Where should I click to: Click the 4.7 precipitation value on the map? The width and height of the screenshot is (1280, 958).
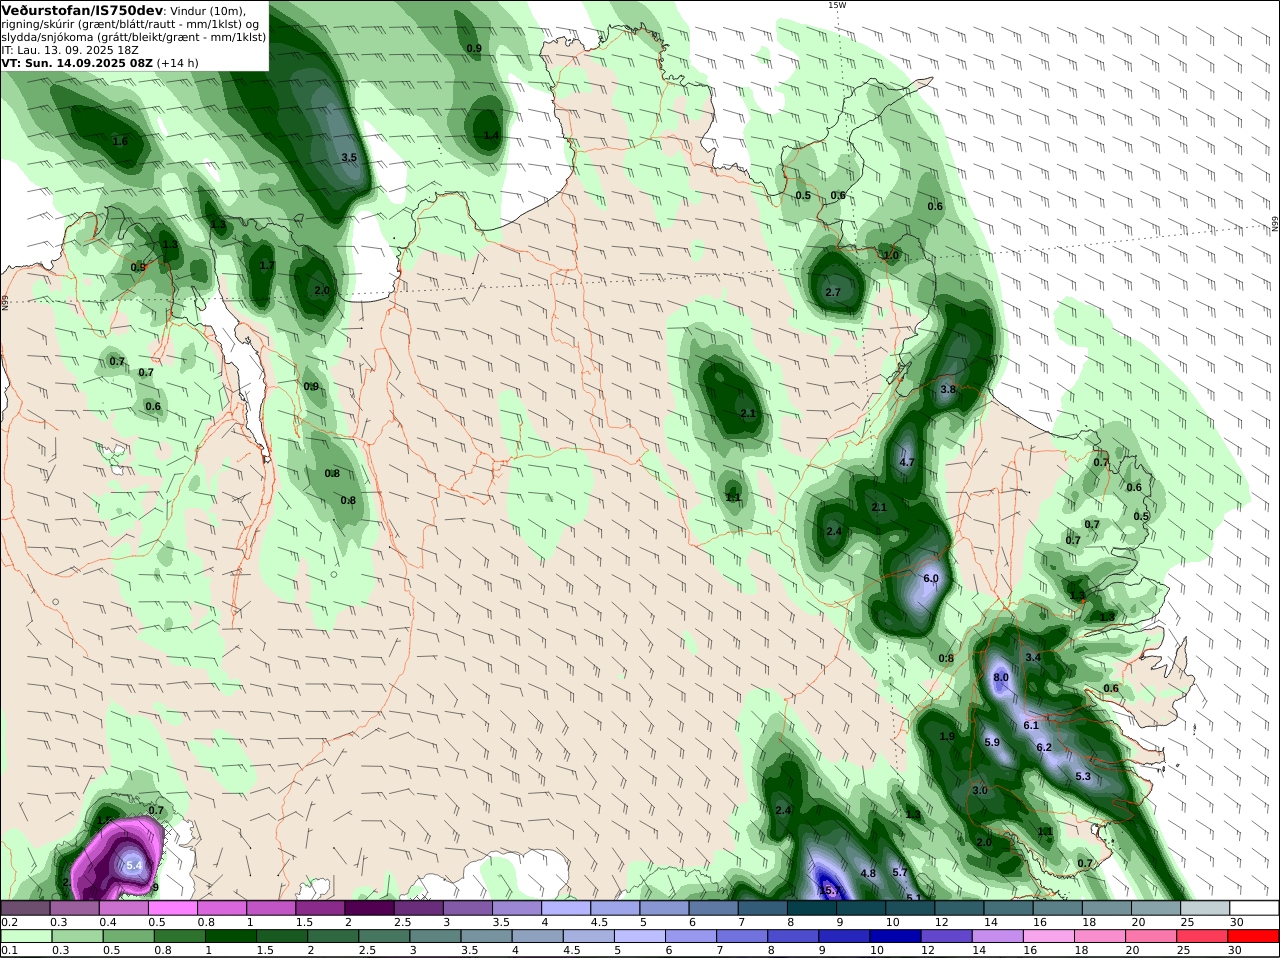[907, 463]
